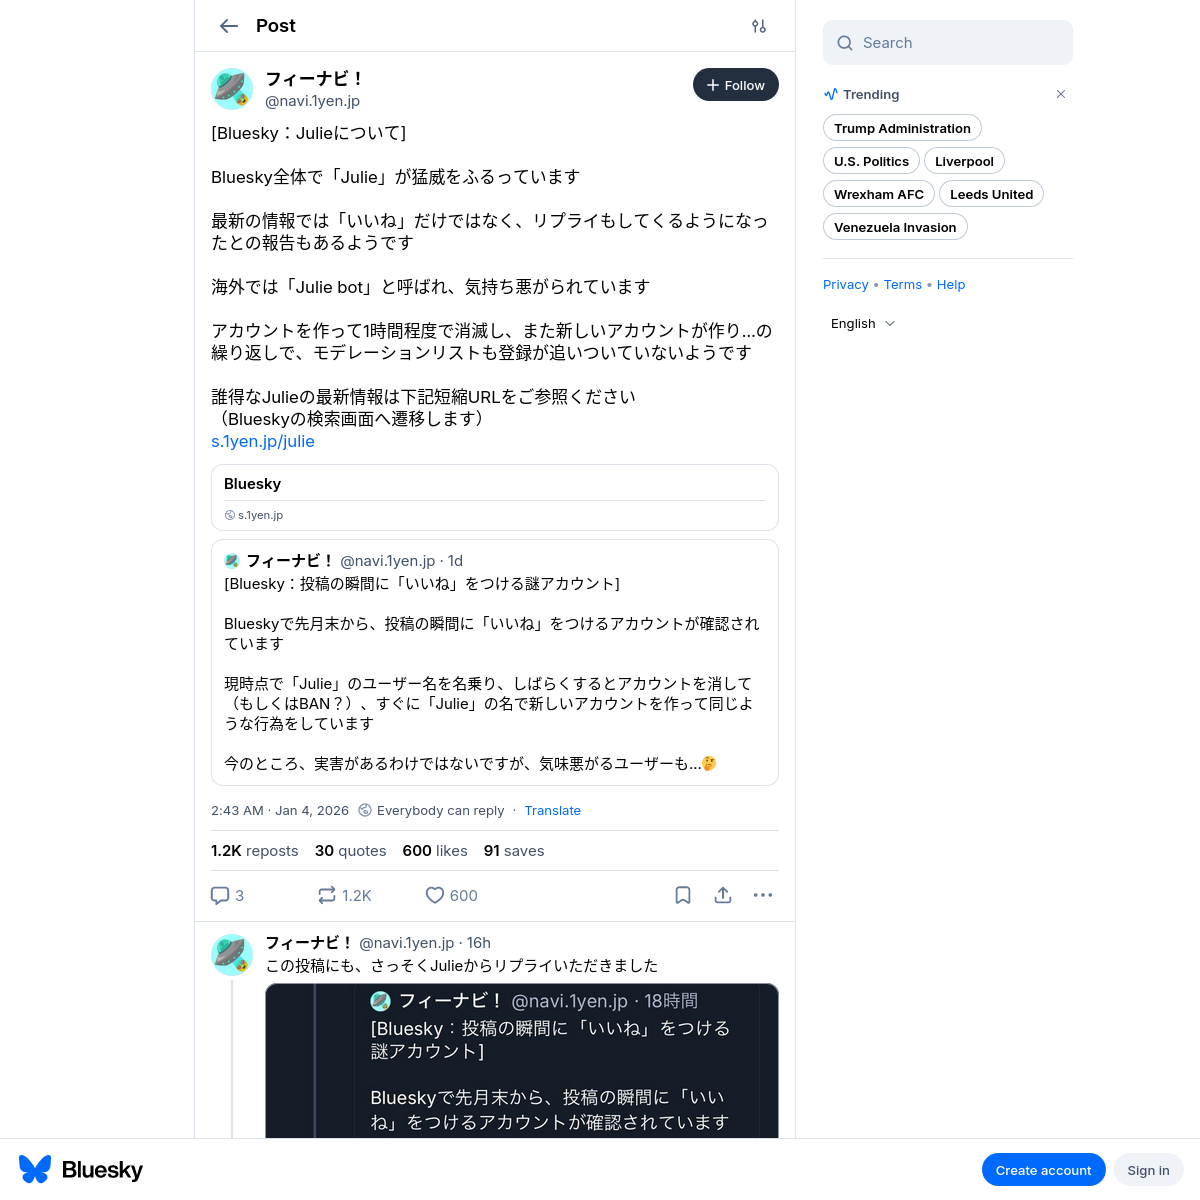1200x1200 pixels.
Task: Focus the Search input field
Action: [948, 43]
